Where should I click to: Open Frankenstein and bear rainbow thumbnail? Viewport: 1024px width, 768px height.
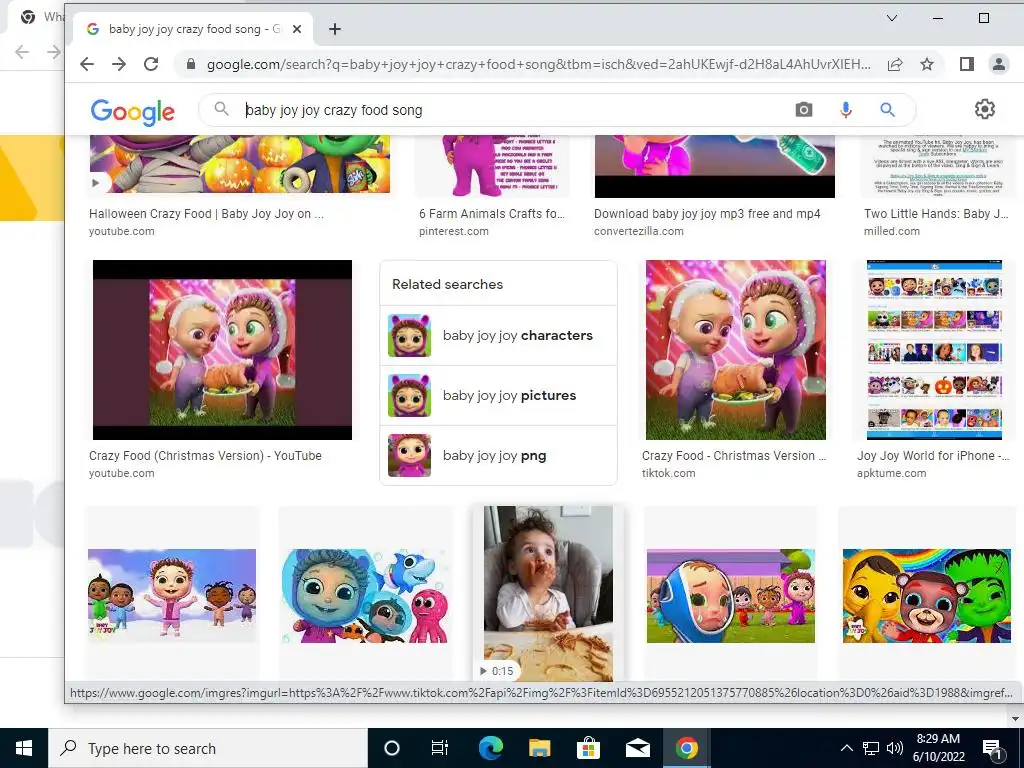927,596
